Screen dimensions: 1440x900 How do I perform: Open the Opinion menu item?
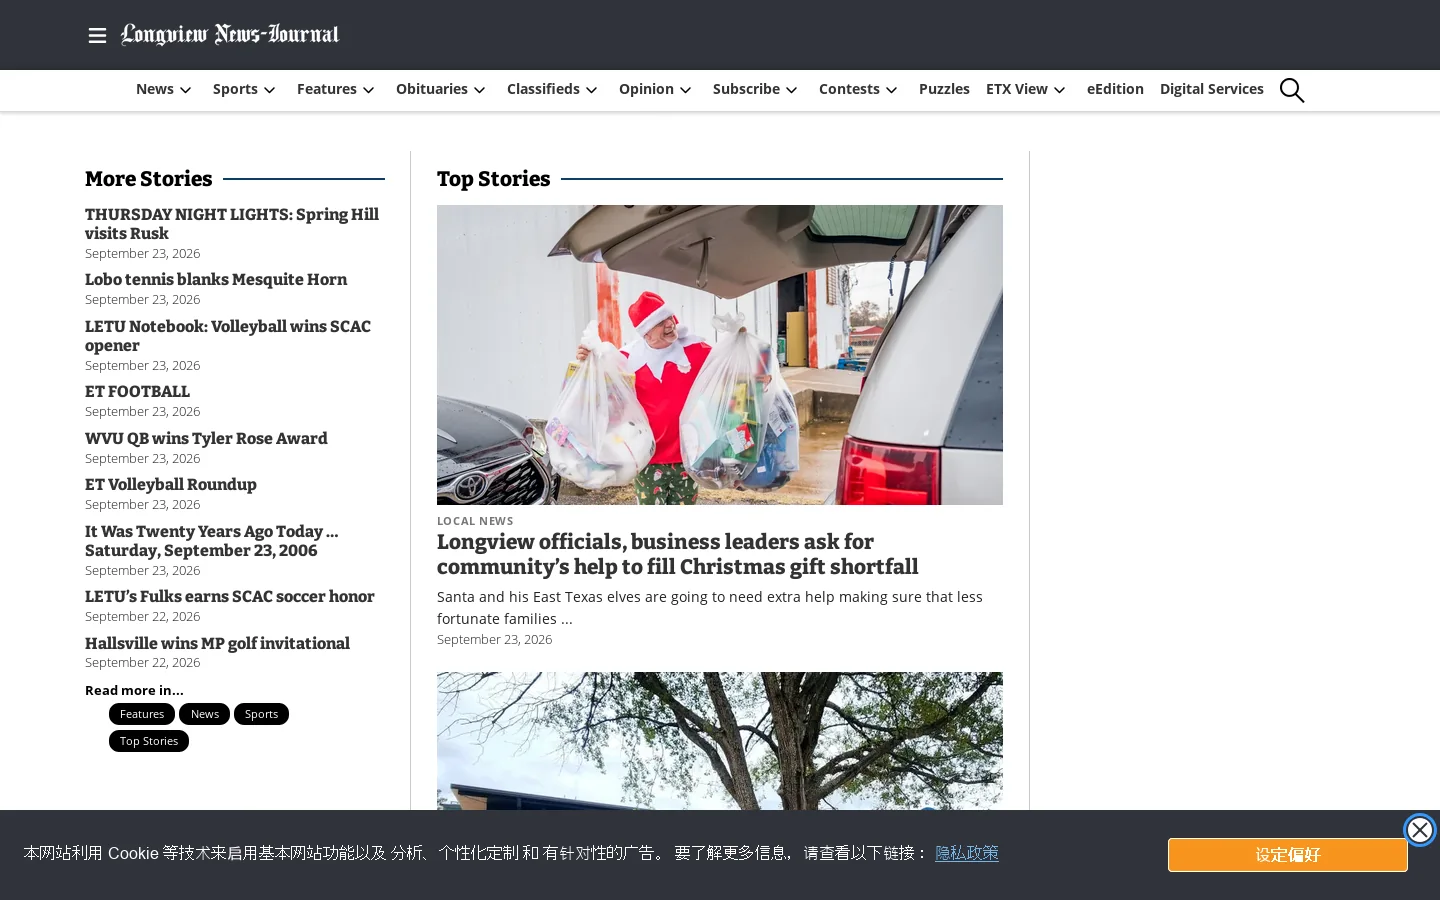pos(646,89)
